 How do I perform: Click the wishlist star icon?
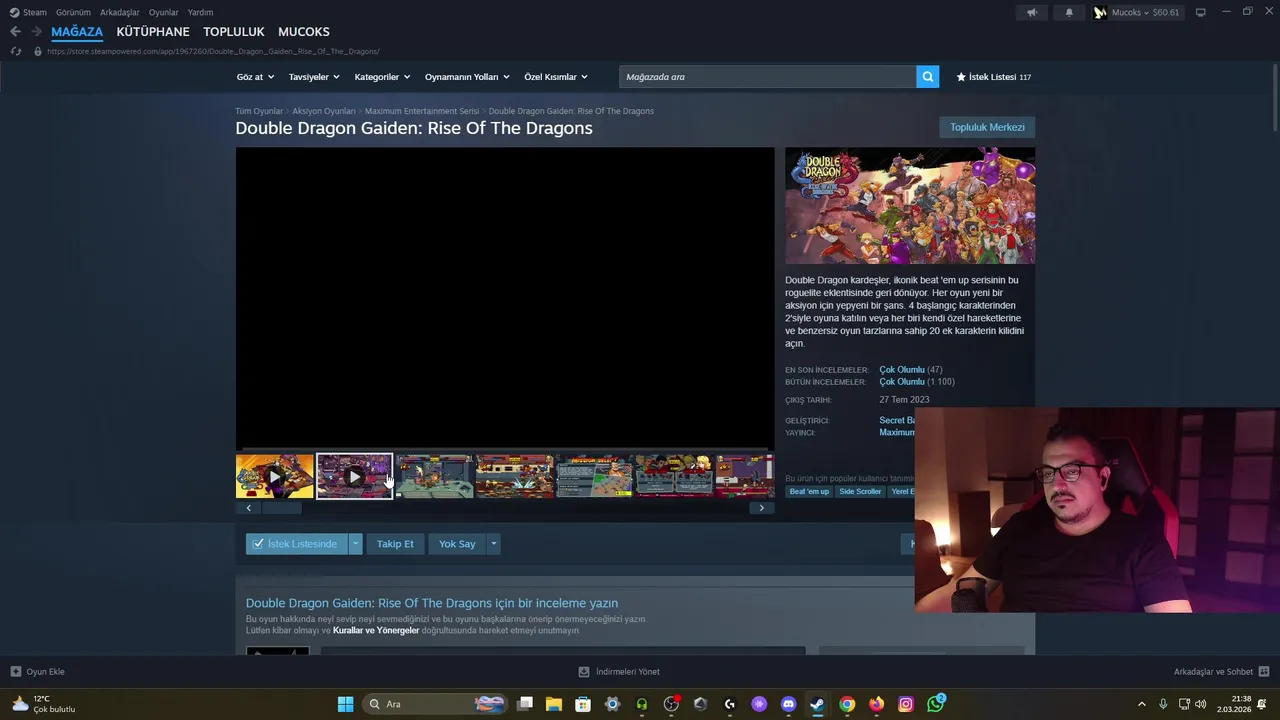pos(961,77)
